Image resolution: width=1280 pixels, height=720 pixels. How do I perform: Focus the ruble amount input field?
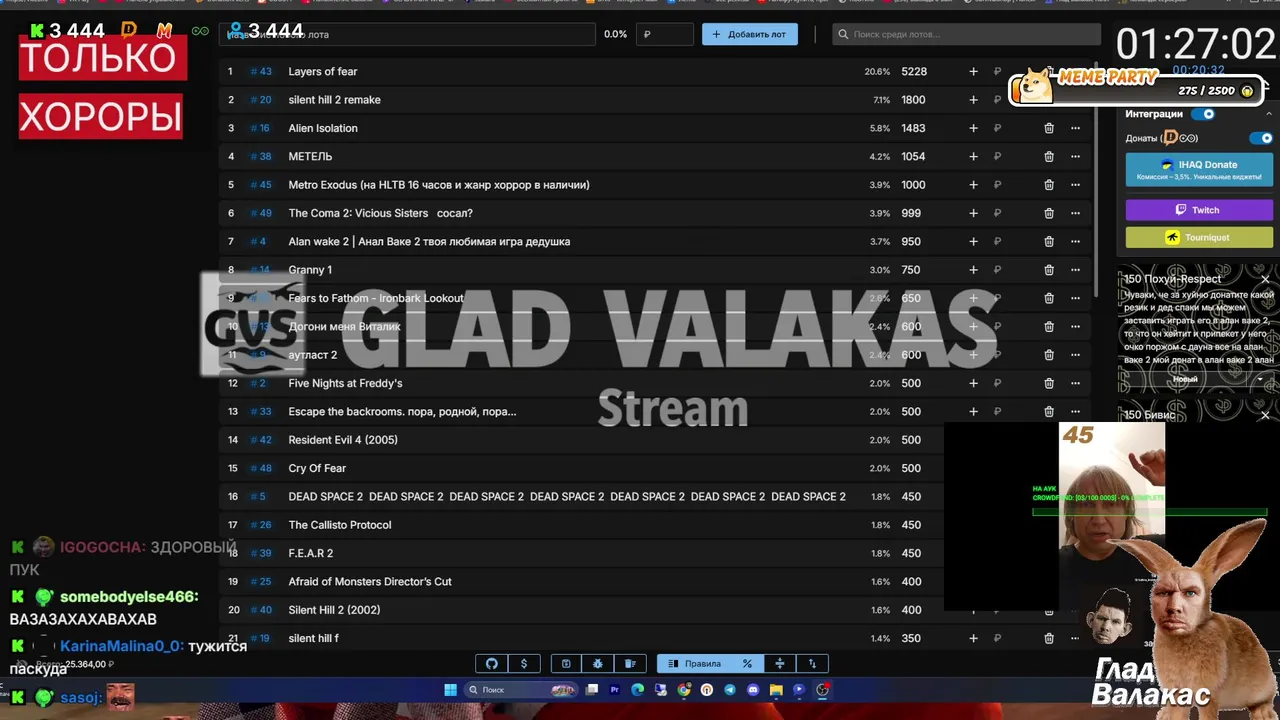coord(665,34)
